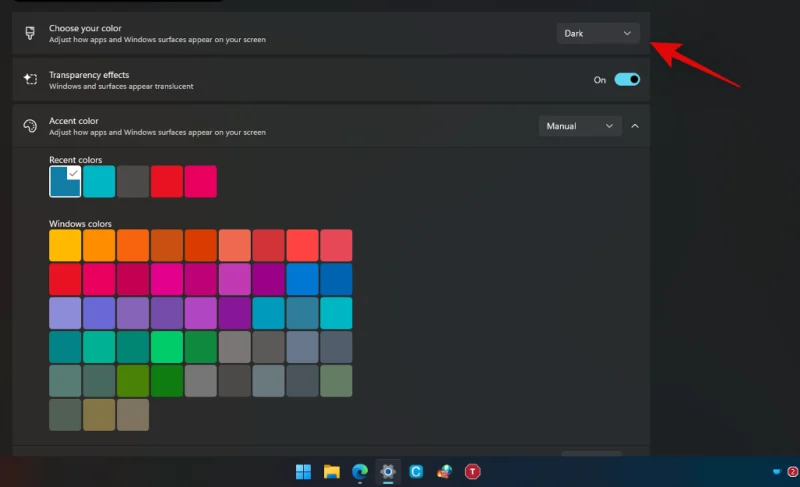The height and width of the screenshot is (487, 800).
Task: Choose the tan brown swatch in Windows colors
Action: (133, 415)
